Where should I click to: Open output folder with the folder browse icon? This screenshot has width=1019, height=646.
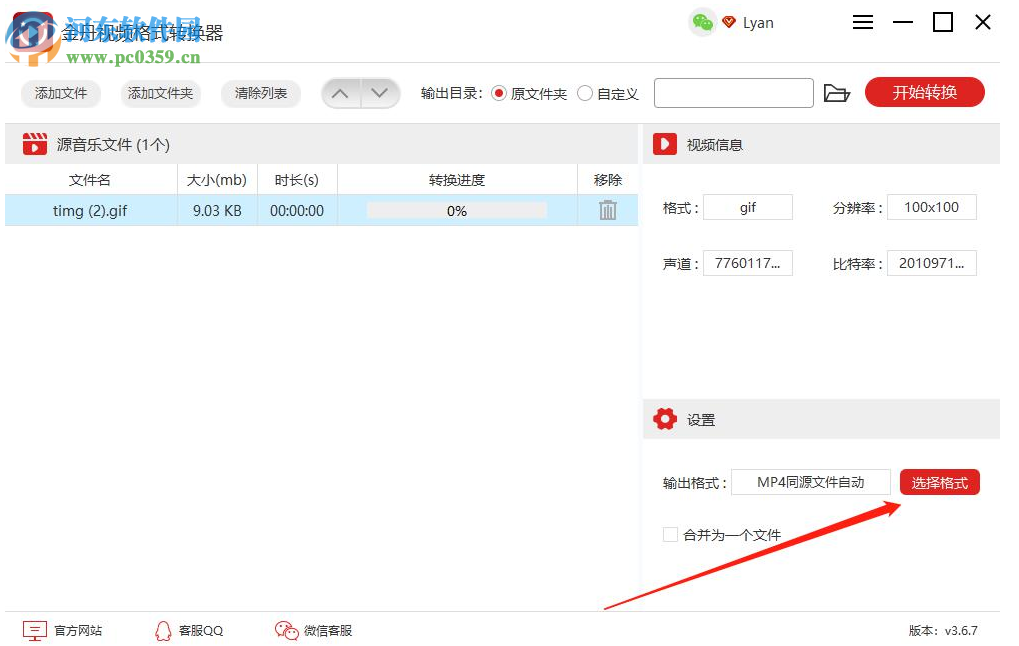click(837, 93)
